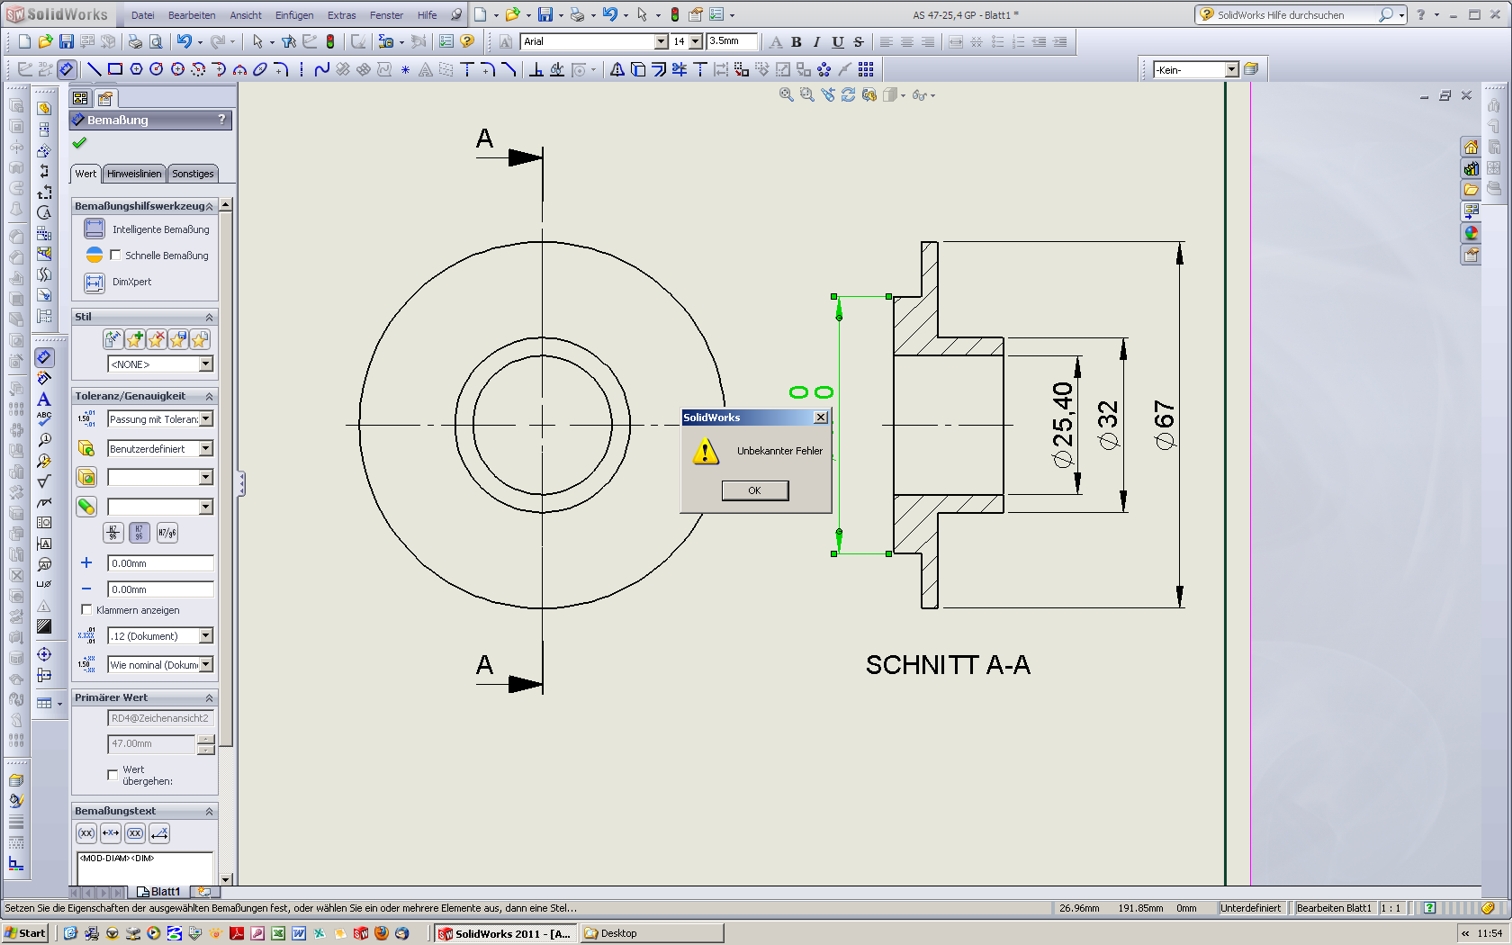The image size is (1512, 945).
Task: Open the Ansicht menu
Action: click(x=246, y=15)
